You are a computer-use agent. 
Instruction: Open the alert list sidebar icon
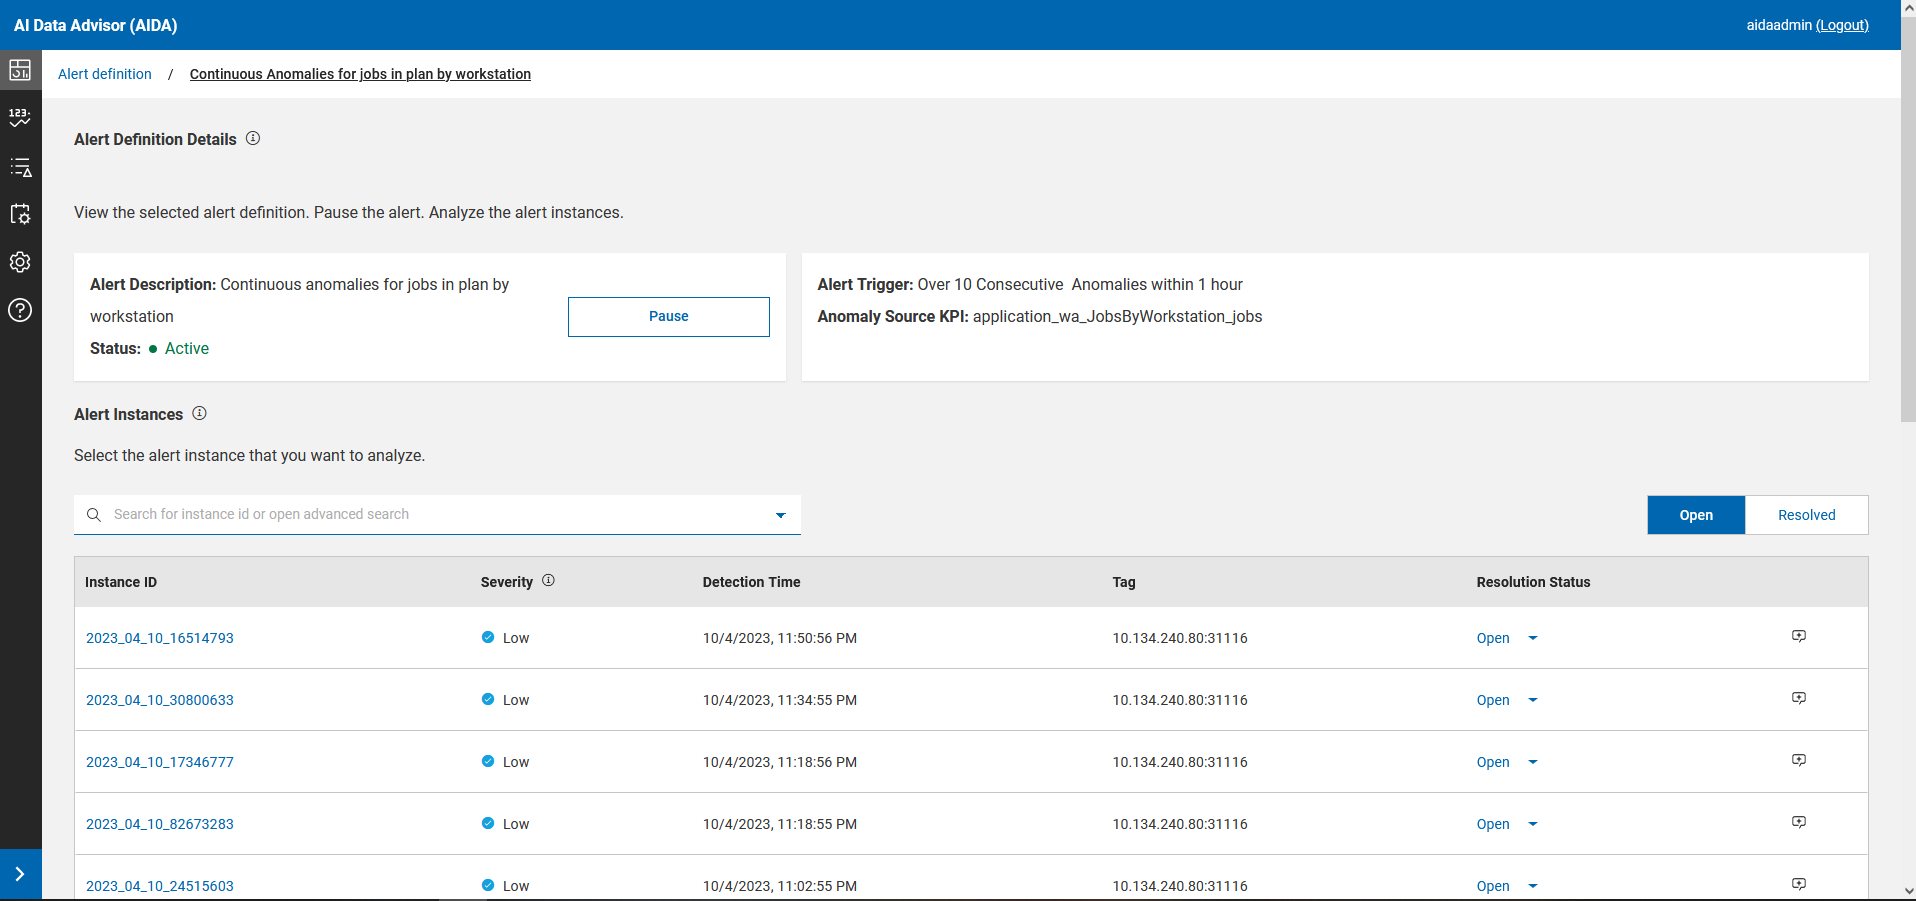(20, 167)
